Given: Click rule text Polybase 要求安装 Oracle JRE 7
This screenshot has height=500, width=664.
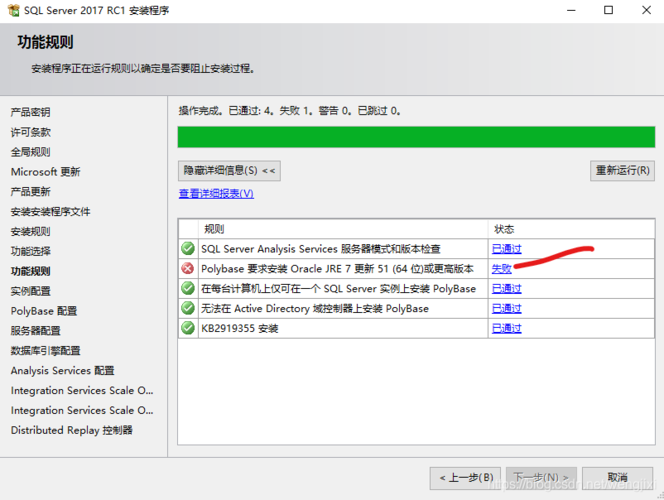Looking at the screenshot, I should 337,269.
